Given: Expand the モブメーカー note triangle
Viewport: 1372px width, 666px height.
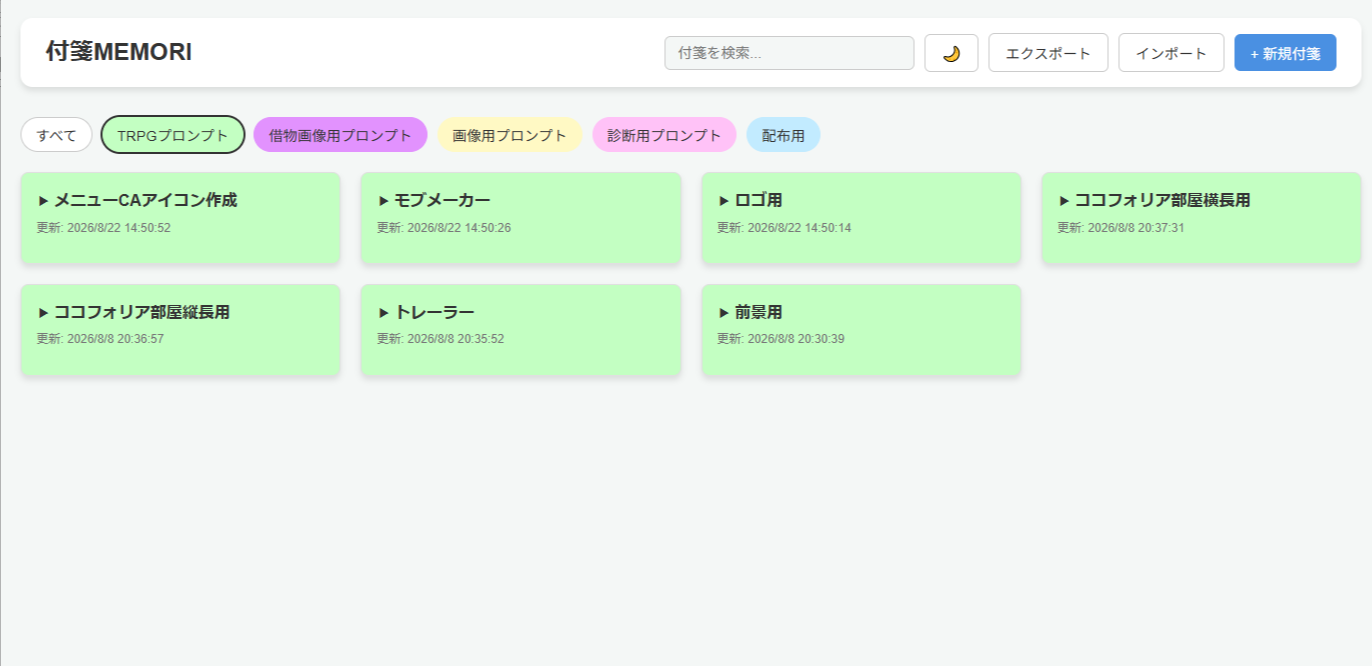Looking at the screenshot, I should click(383, 200).
